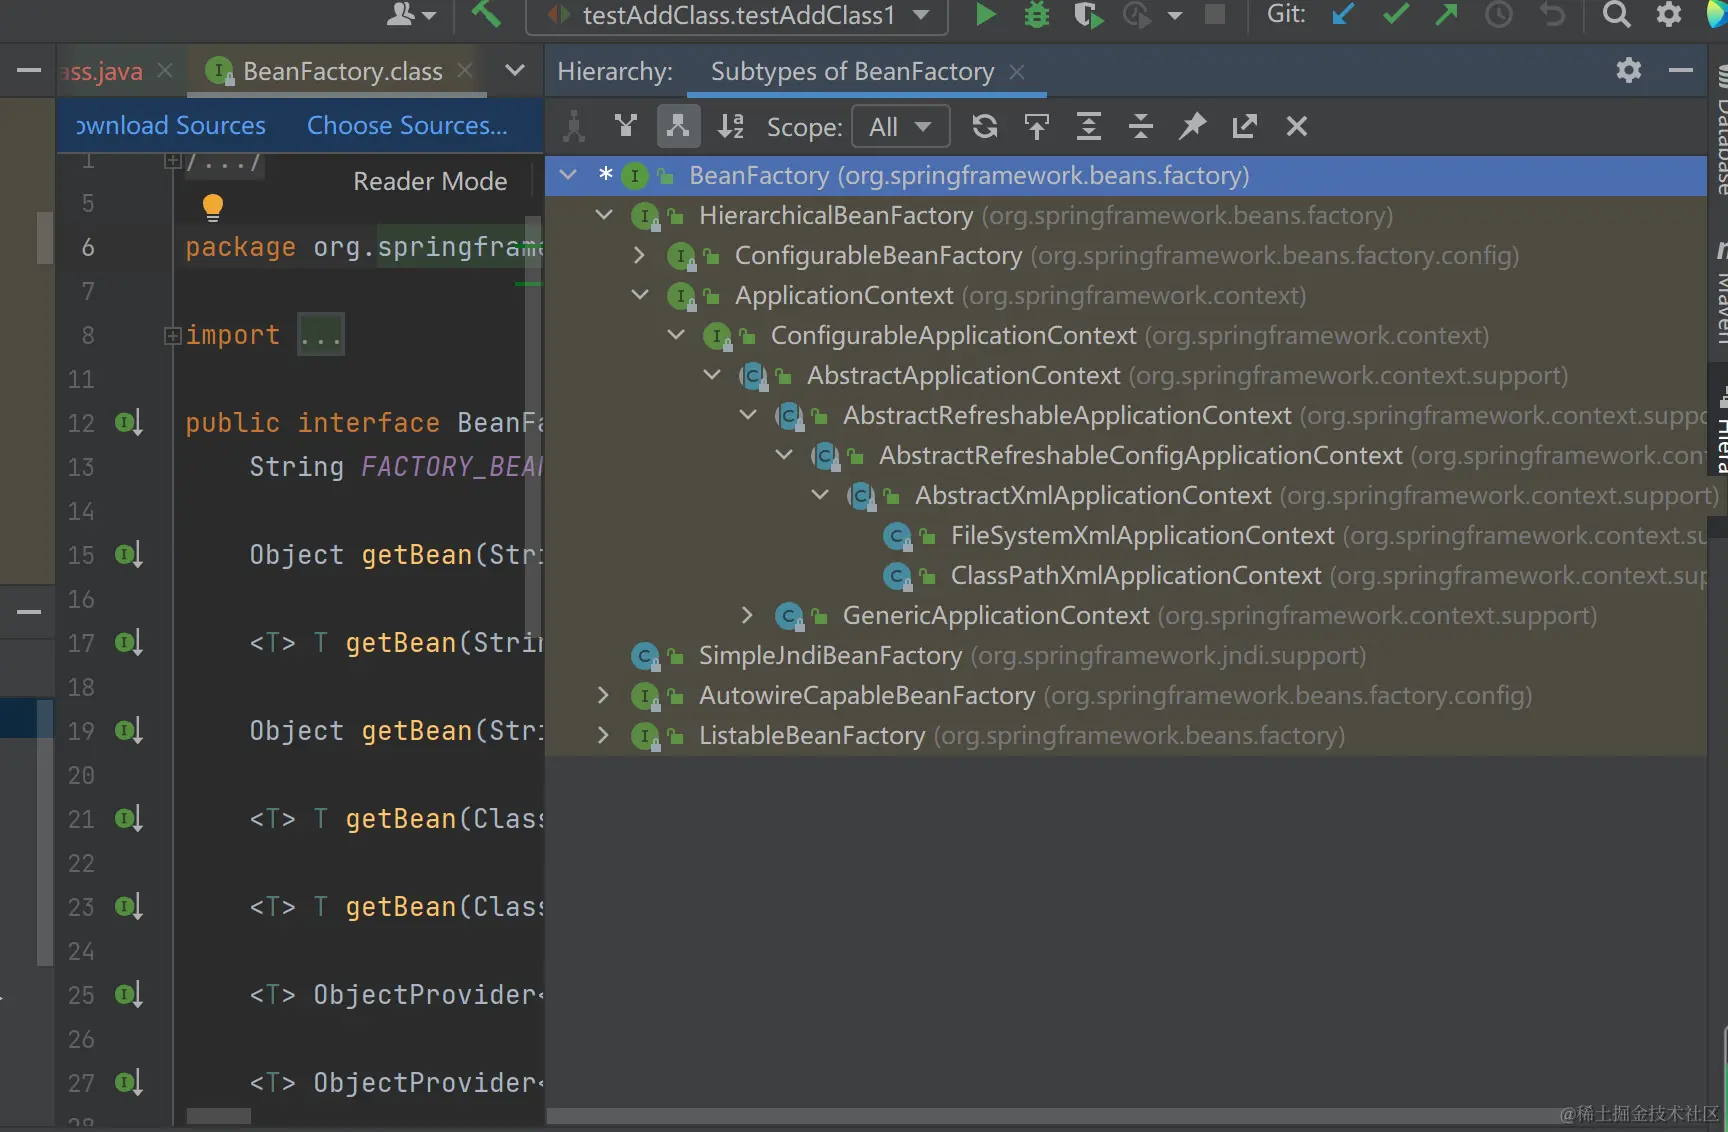Expand GenericApplicationContext node

point(747,615)
